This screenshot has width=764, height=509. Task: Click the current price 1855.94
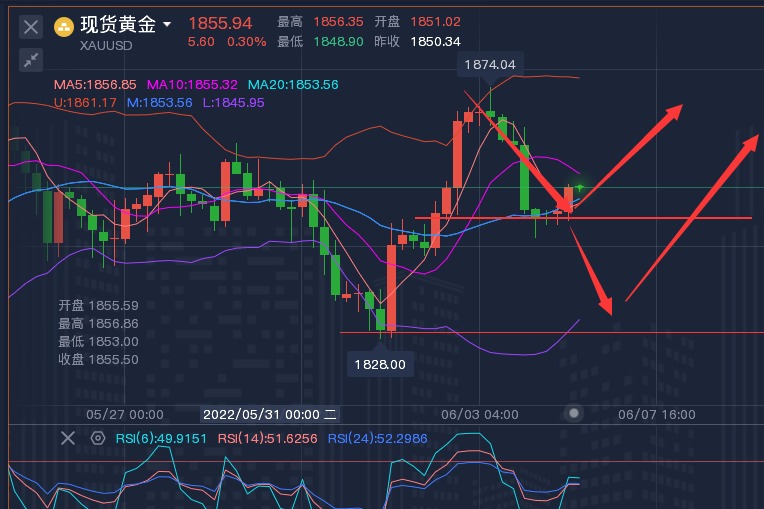pyautogui.click(x=220, y=22)
